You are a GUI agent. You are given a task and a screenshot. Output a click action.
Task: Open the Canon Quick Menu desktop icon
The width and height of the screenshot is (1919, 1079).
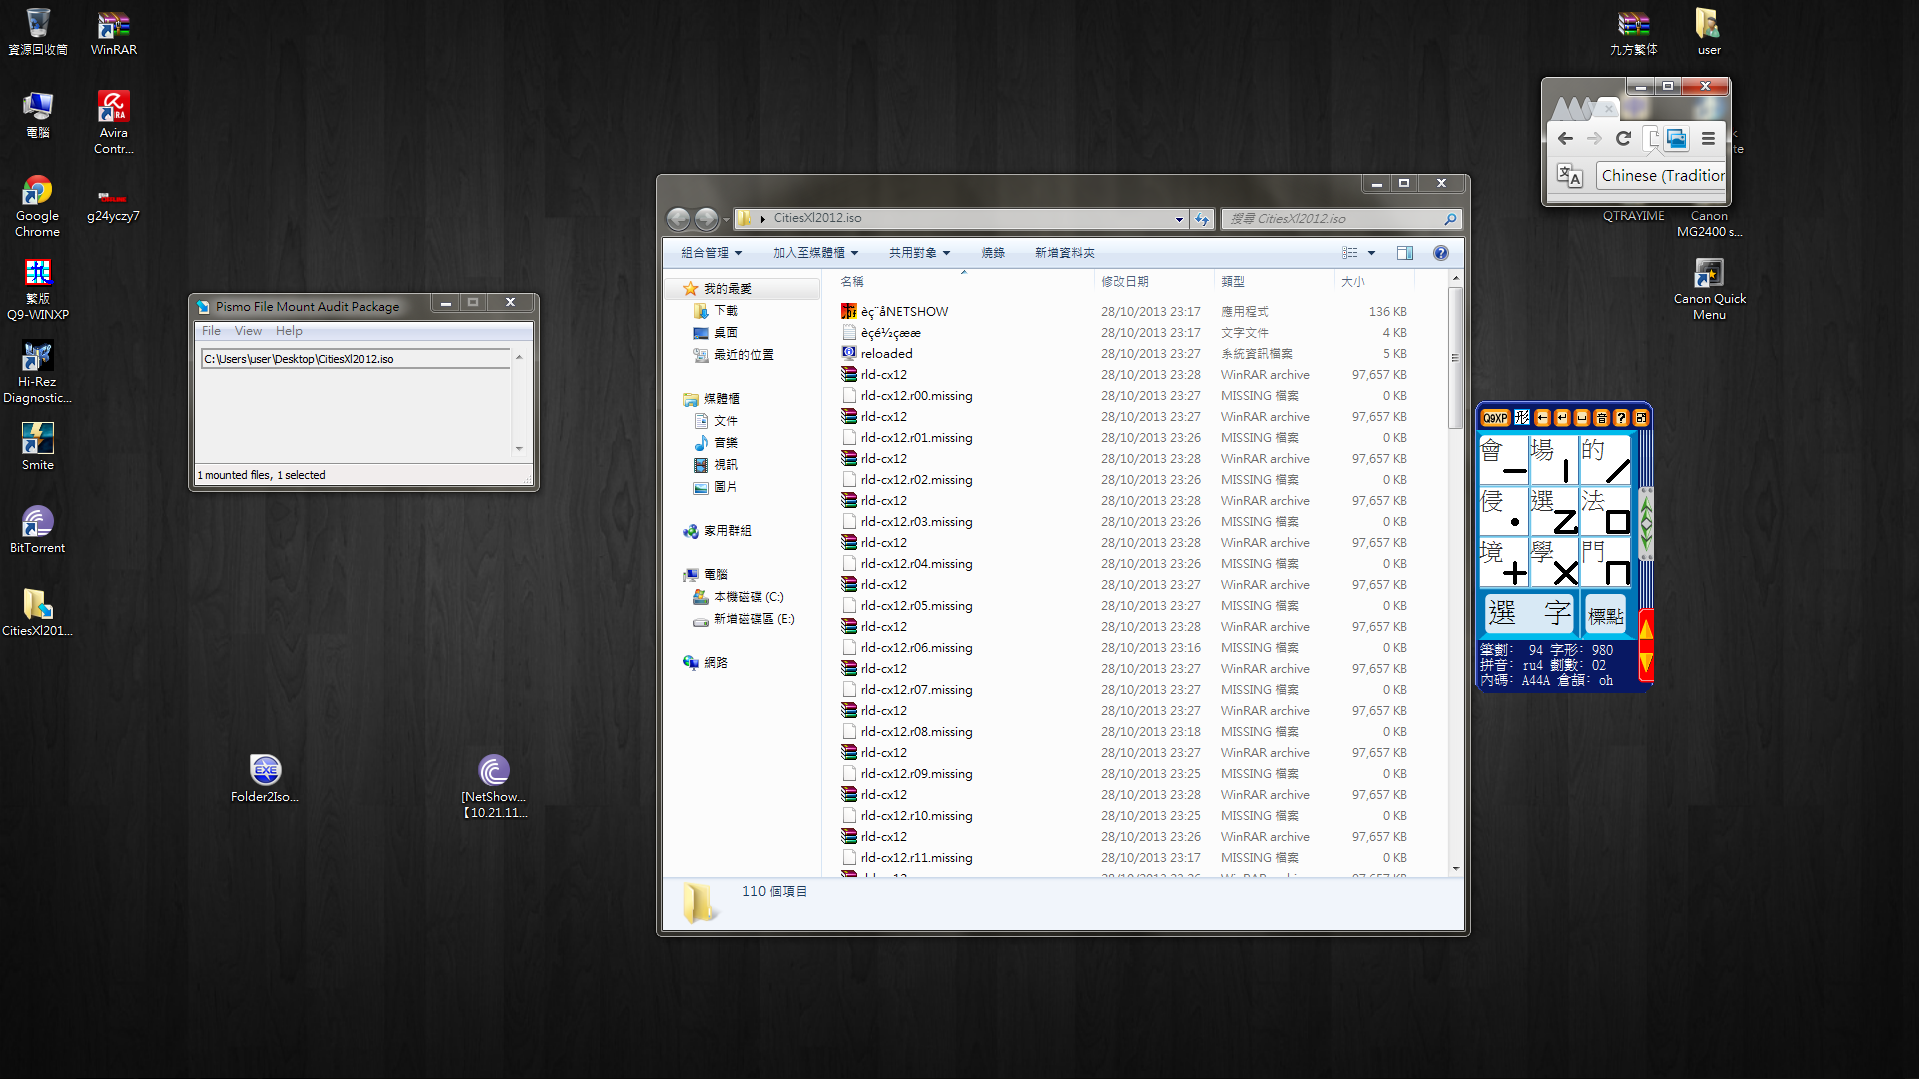1709,289
